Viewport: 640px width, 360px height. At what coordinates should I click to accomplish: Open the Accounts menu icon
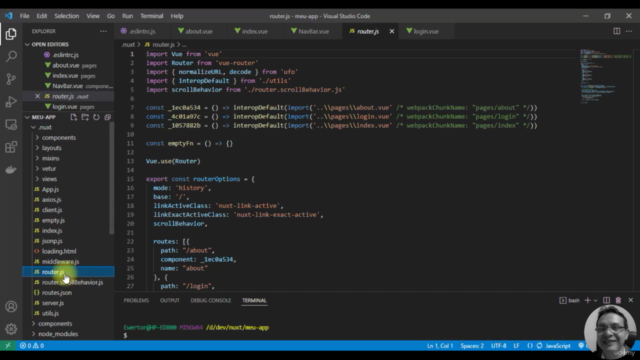(11, 307)
